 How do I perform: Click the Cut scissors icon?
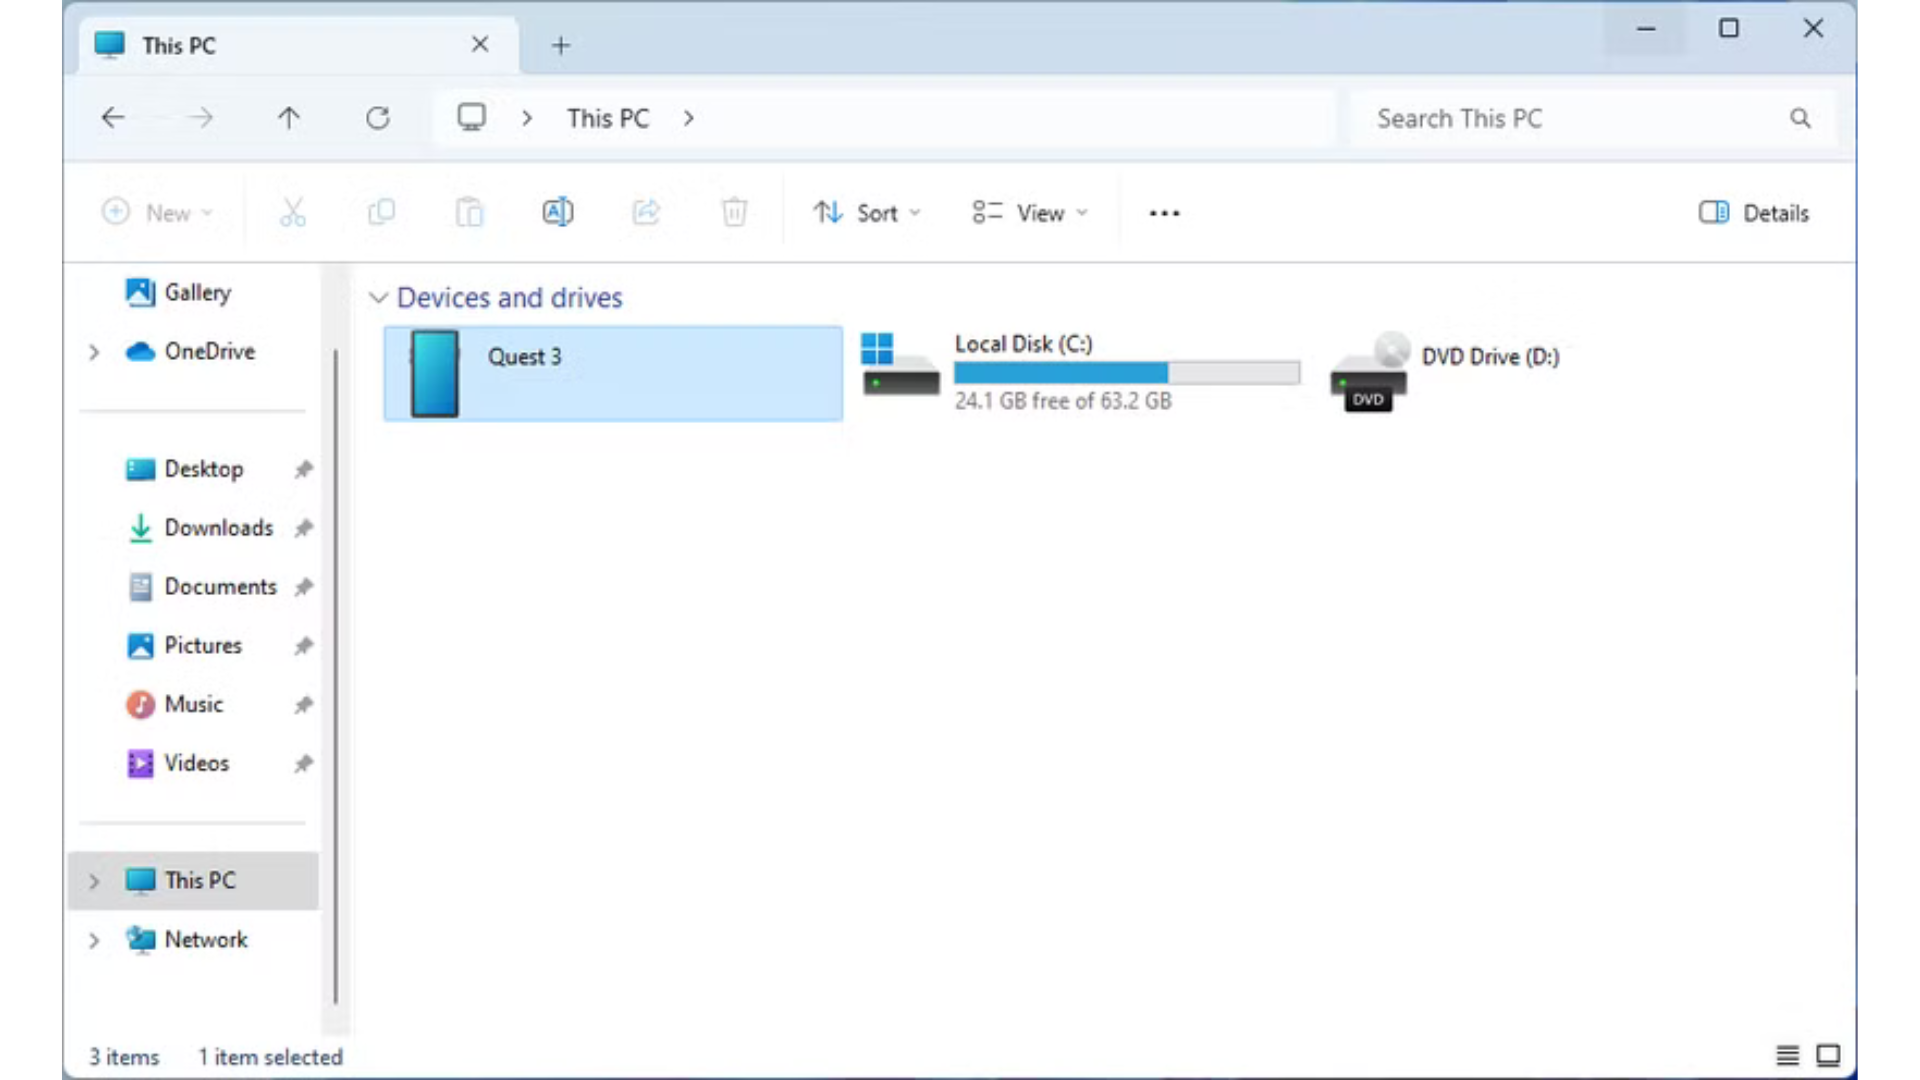292,212
